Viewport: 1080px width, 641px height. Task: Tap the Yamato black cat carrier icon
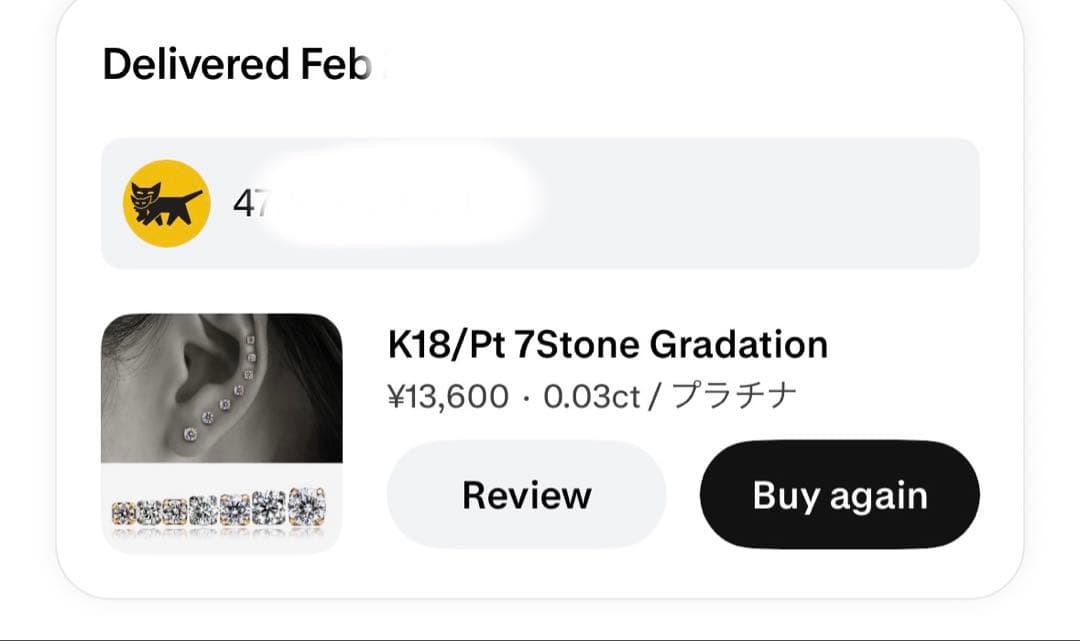click(166, 203)
